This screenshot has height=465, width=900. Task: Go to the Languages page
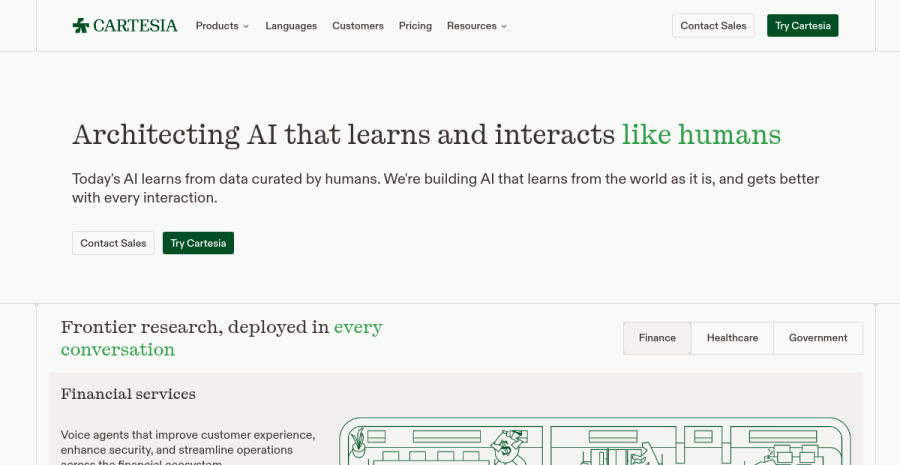(291, 26)
